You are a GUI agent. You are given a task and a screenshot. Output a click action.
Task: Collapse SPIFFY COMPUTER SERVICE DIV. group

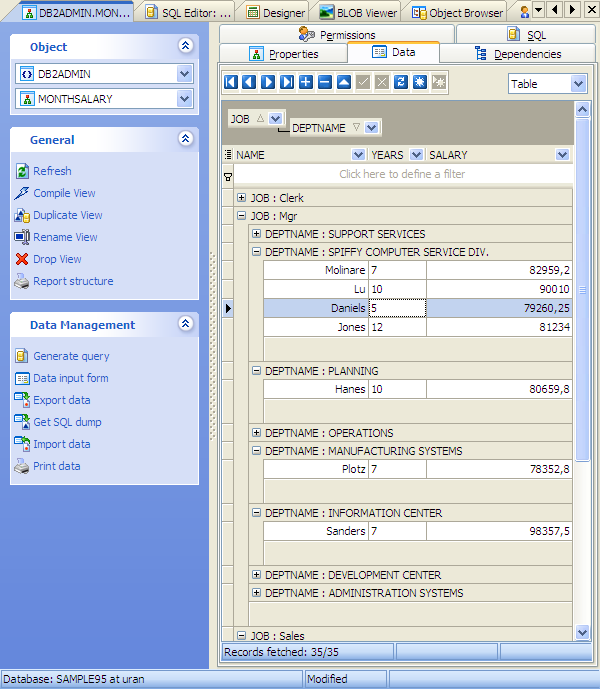(x=256, y=252)
